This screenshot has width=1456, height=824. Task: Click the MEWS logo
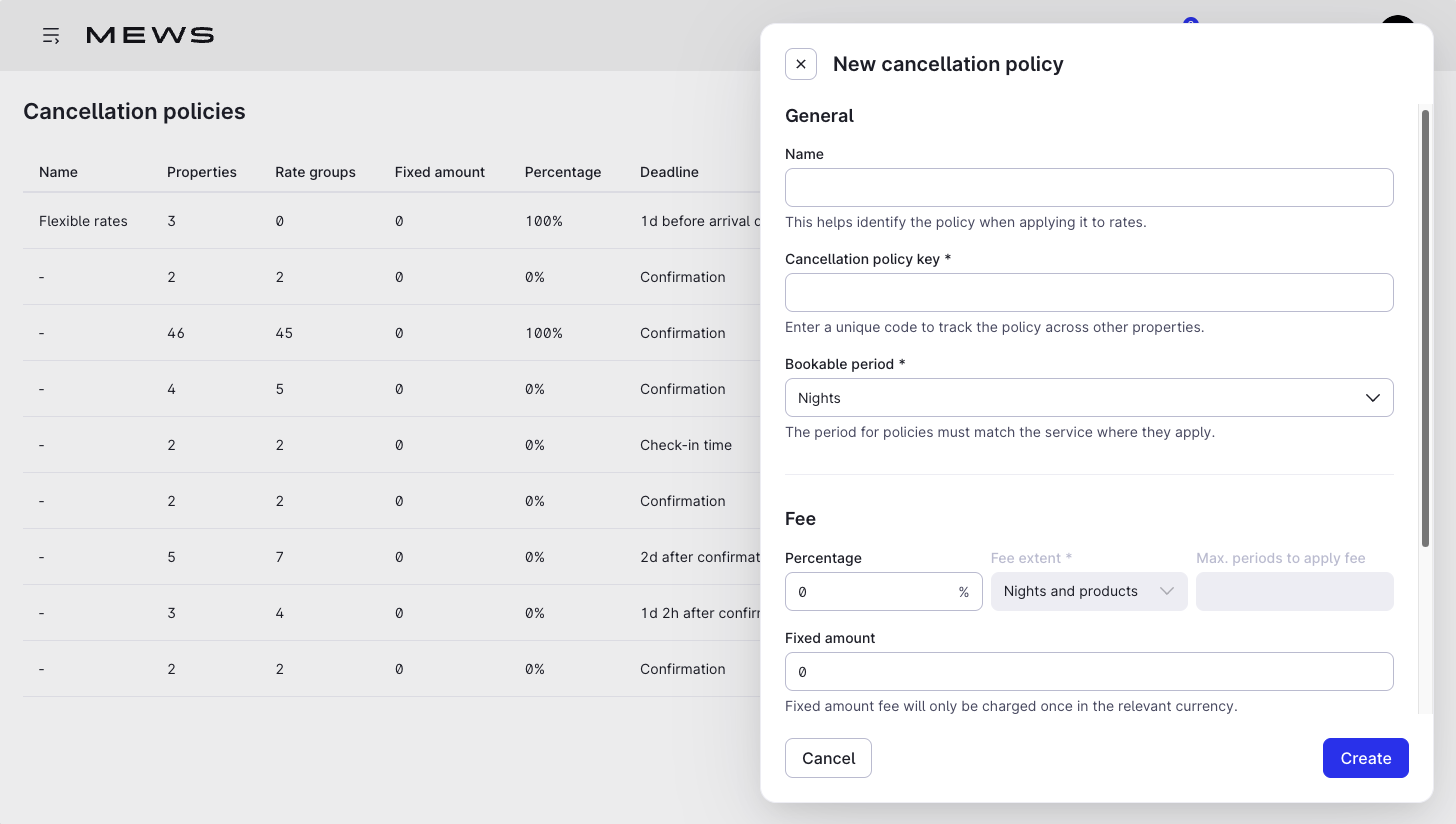click(x=150, y=36)
